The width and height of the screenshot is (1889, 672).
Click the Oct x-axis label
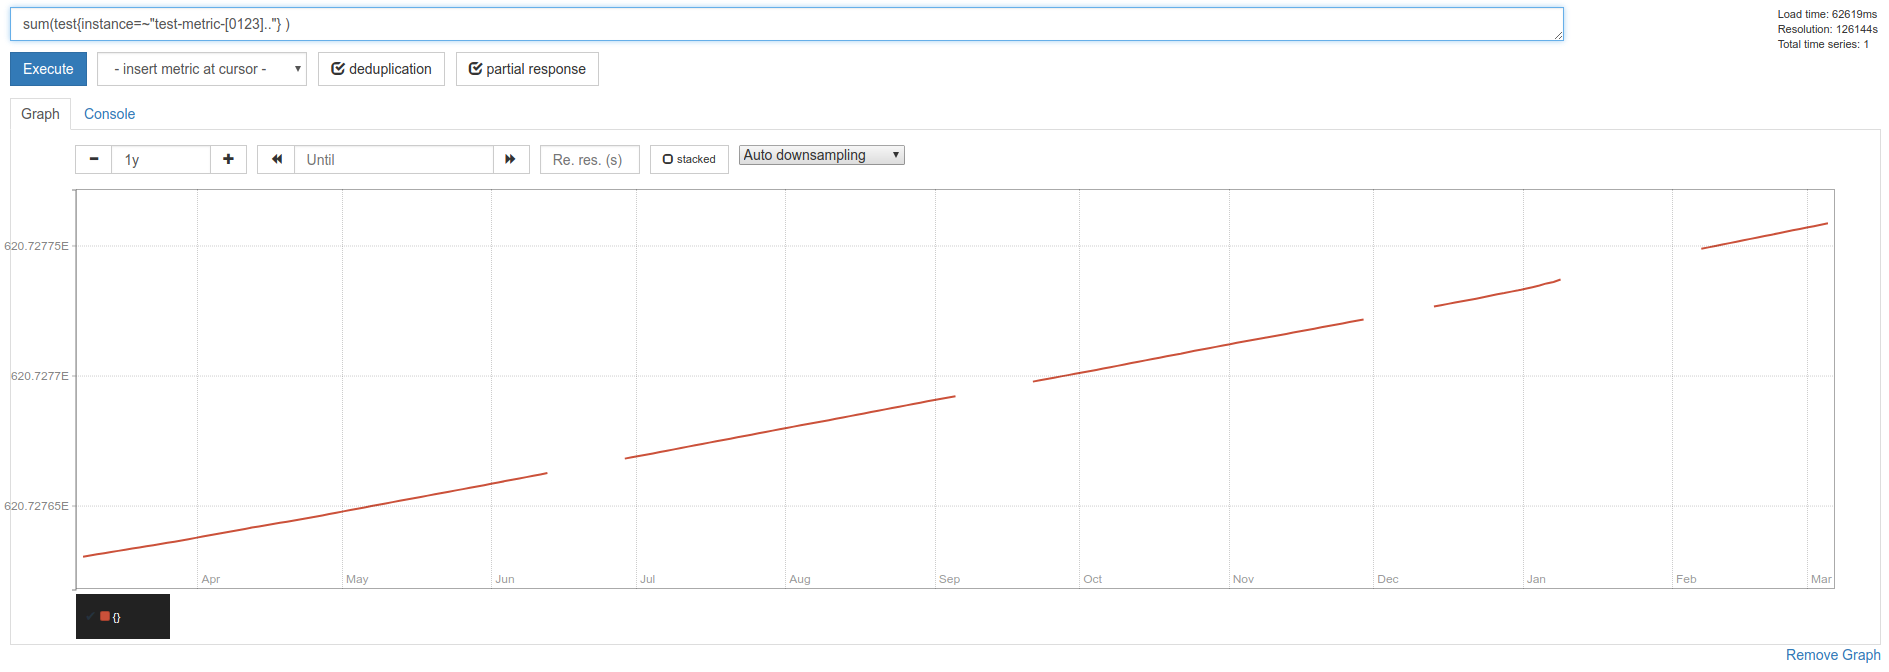1093,579
